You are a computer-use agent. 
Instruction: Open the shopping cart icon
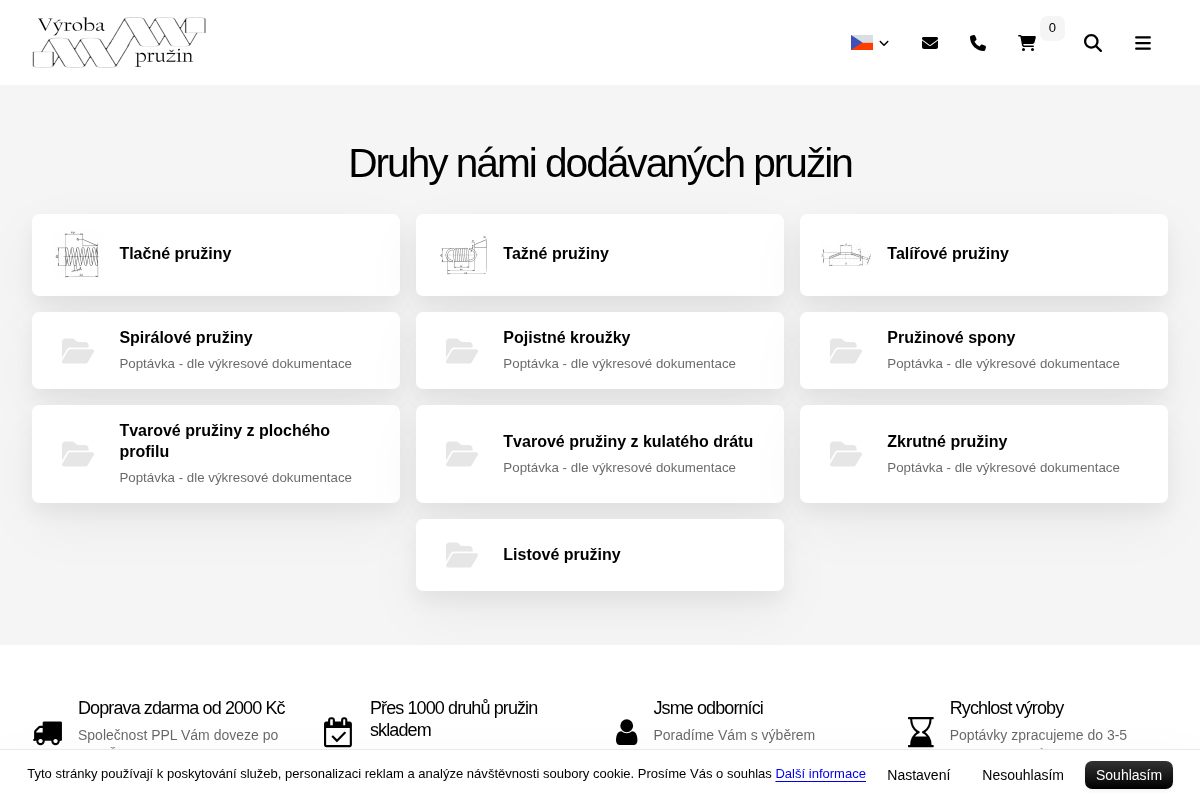pos(1027,43)
